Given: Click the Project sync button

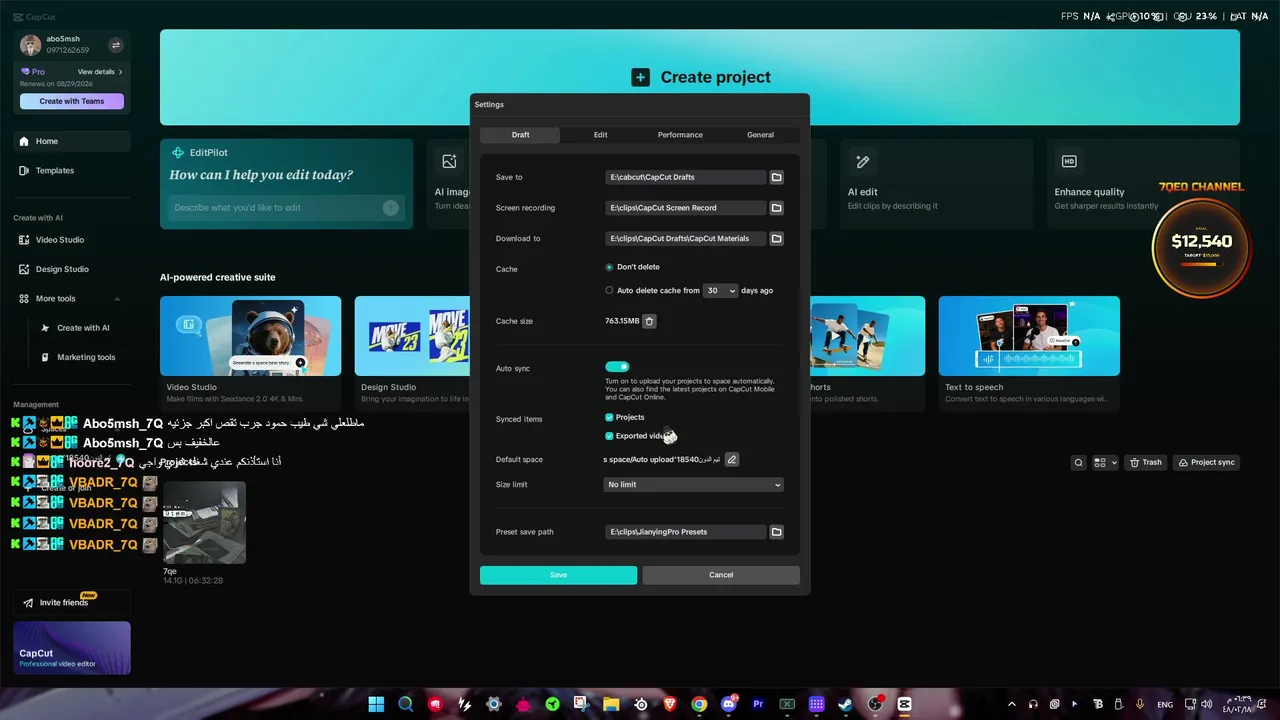Looking at the screenshot, I should 1206,463.
